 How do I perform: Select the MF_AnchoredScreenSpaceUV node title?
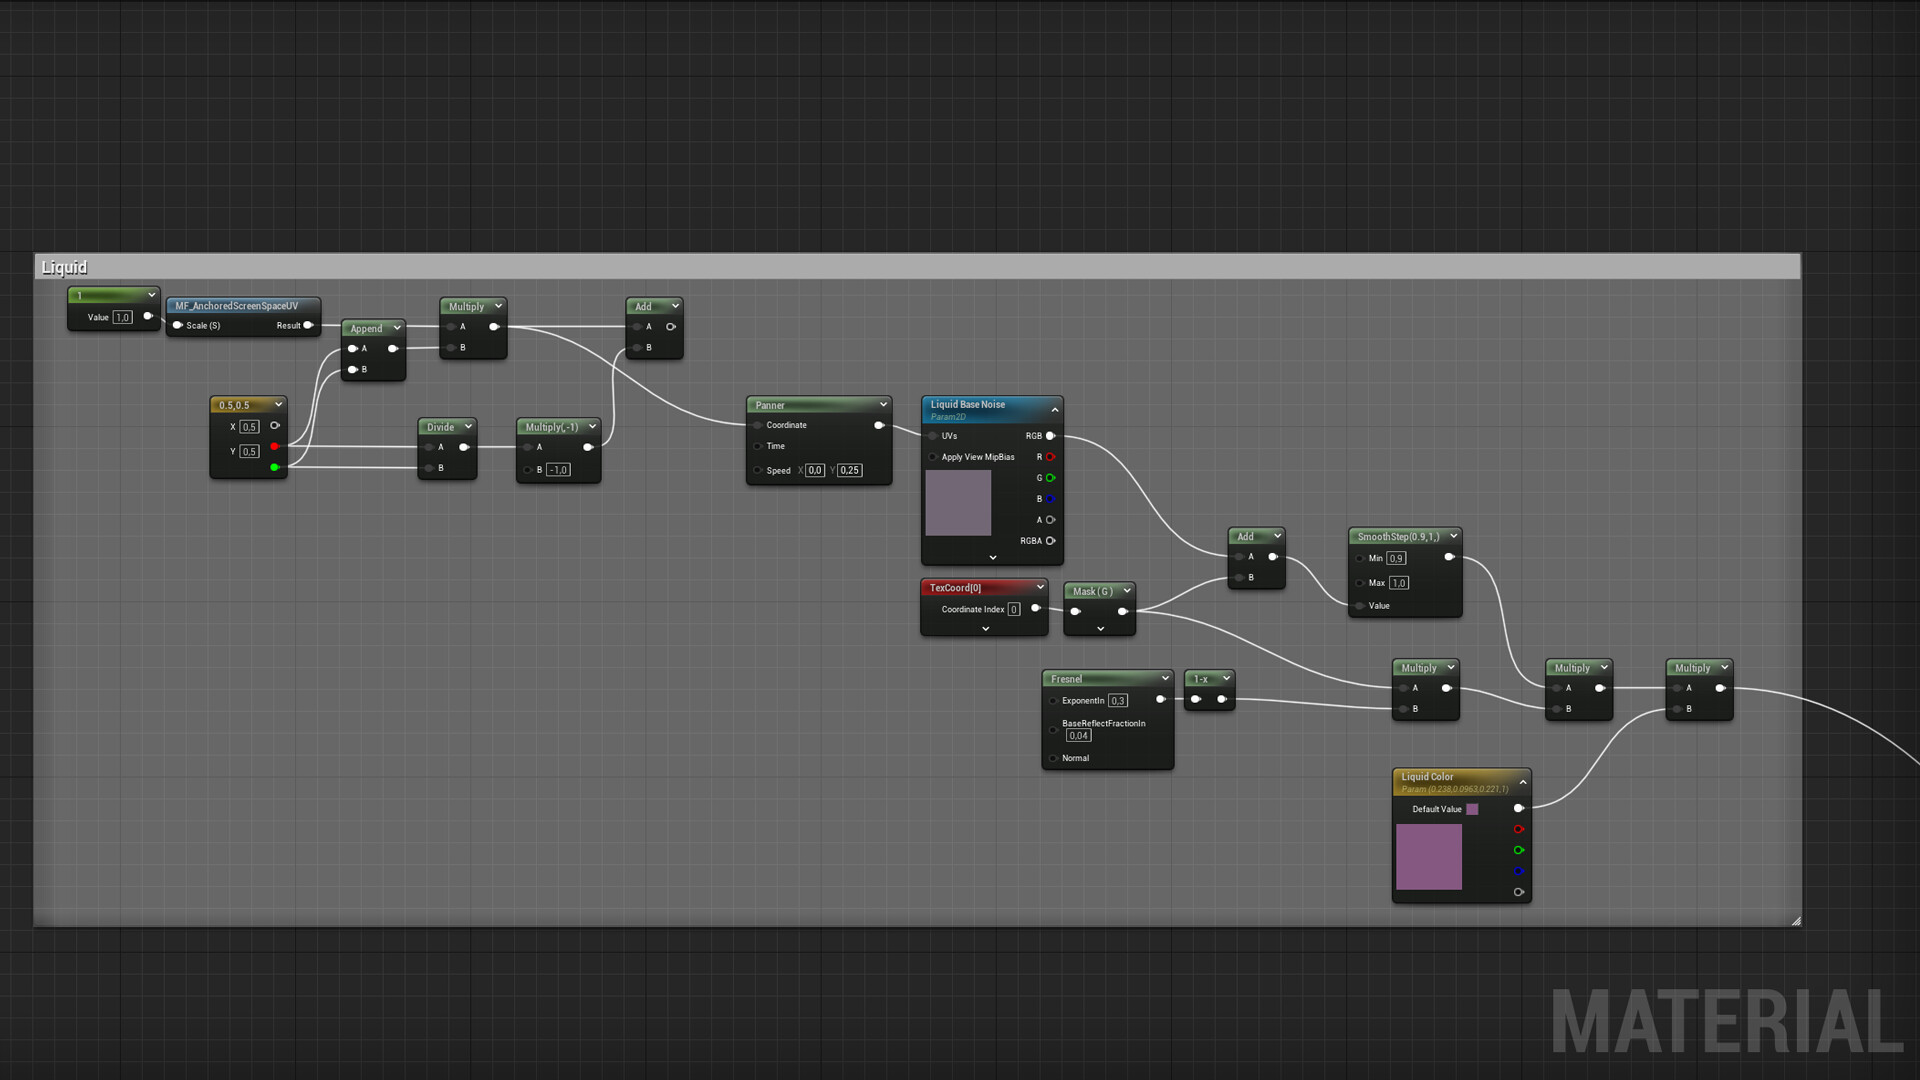pyautogui.click(x=237, y=306)
